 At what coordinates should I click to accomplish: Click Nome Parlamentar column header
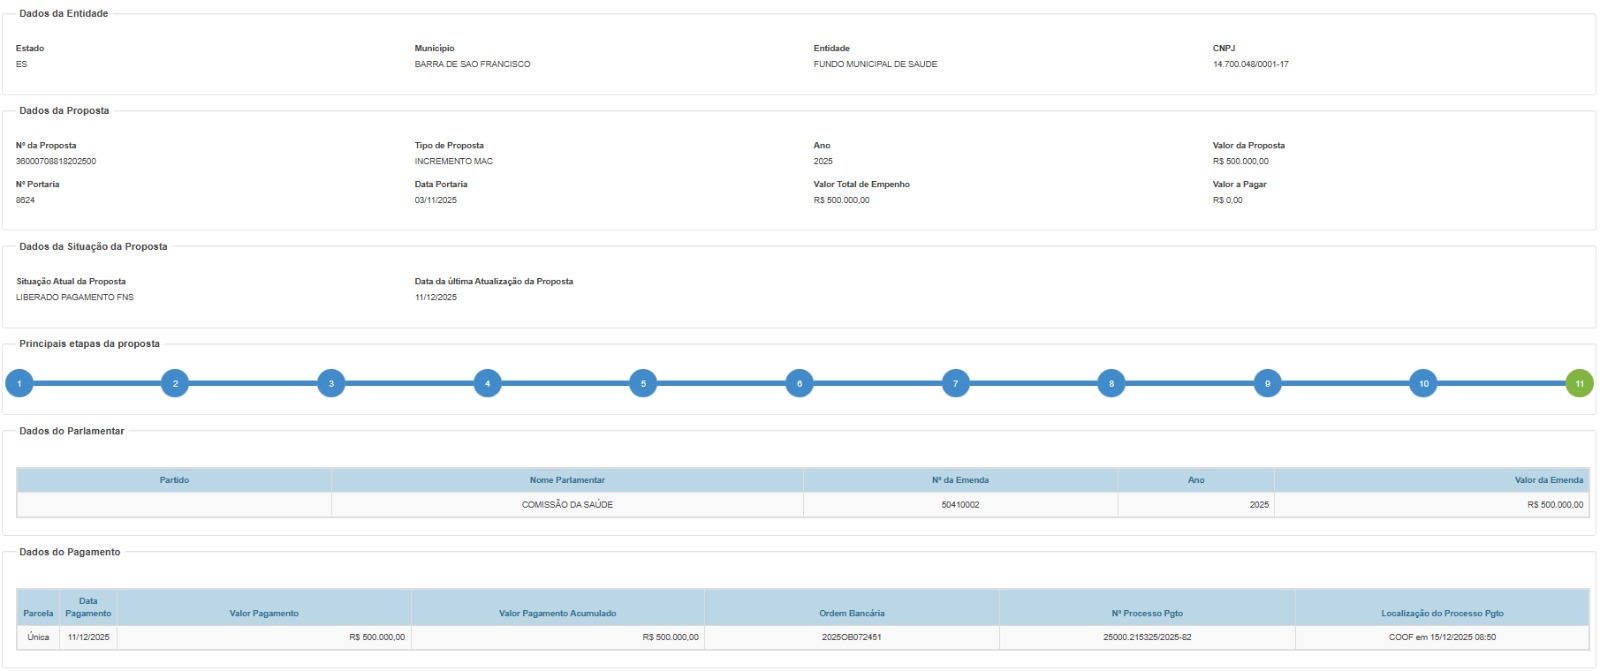[x=567, y=480]
